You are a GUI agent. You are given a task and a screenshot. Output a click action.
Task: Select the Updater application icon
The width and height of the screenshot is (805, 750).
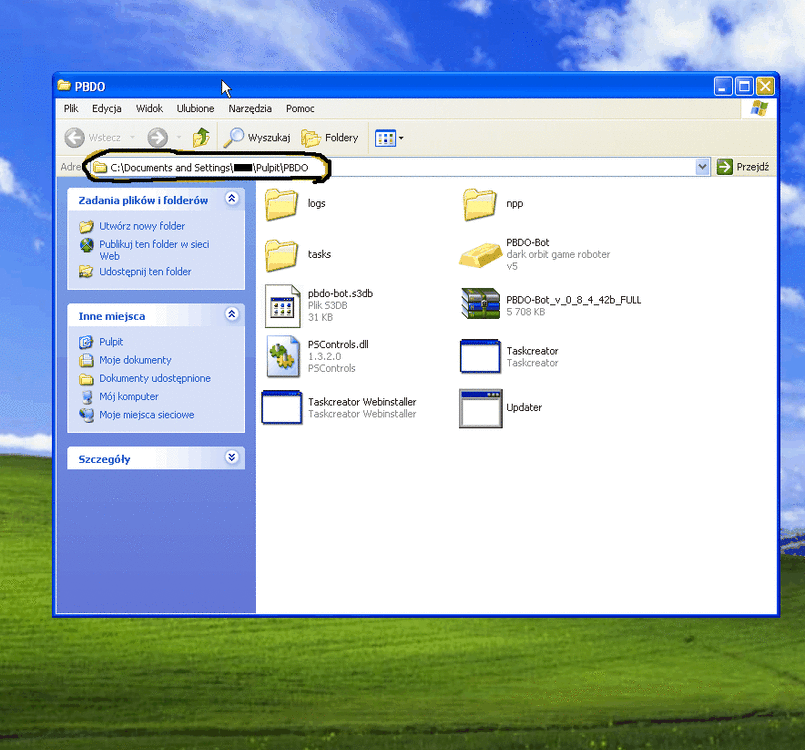[x=480, y=408]
